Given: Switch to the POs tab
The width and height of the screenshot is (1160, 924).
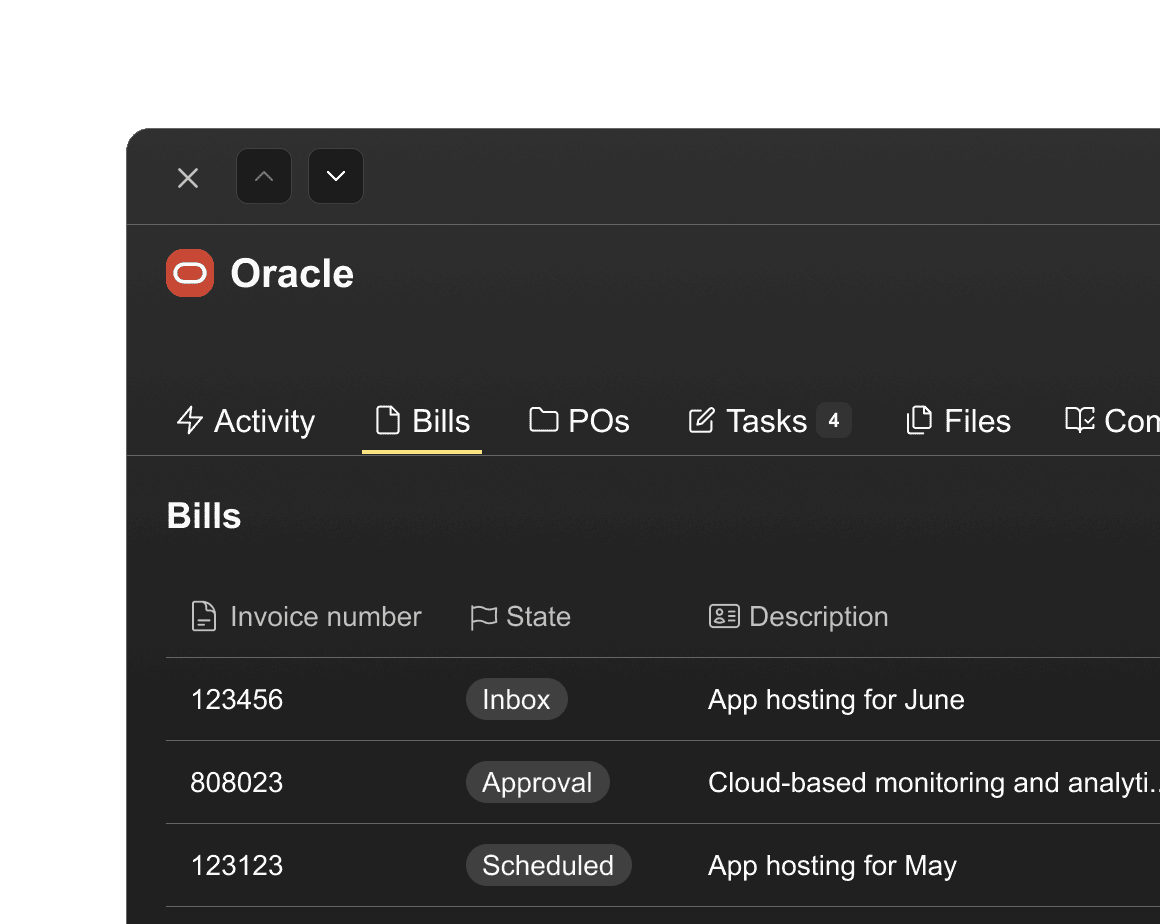Looking at the screenshot, I should point(579,421).
